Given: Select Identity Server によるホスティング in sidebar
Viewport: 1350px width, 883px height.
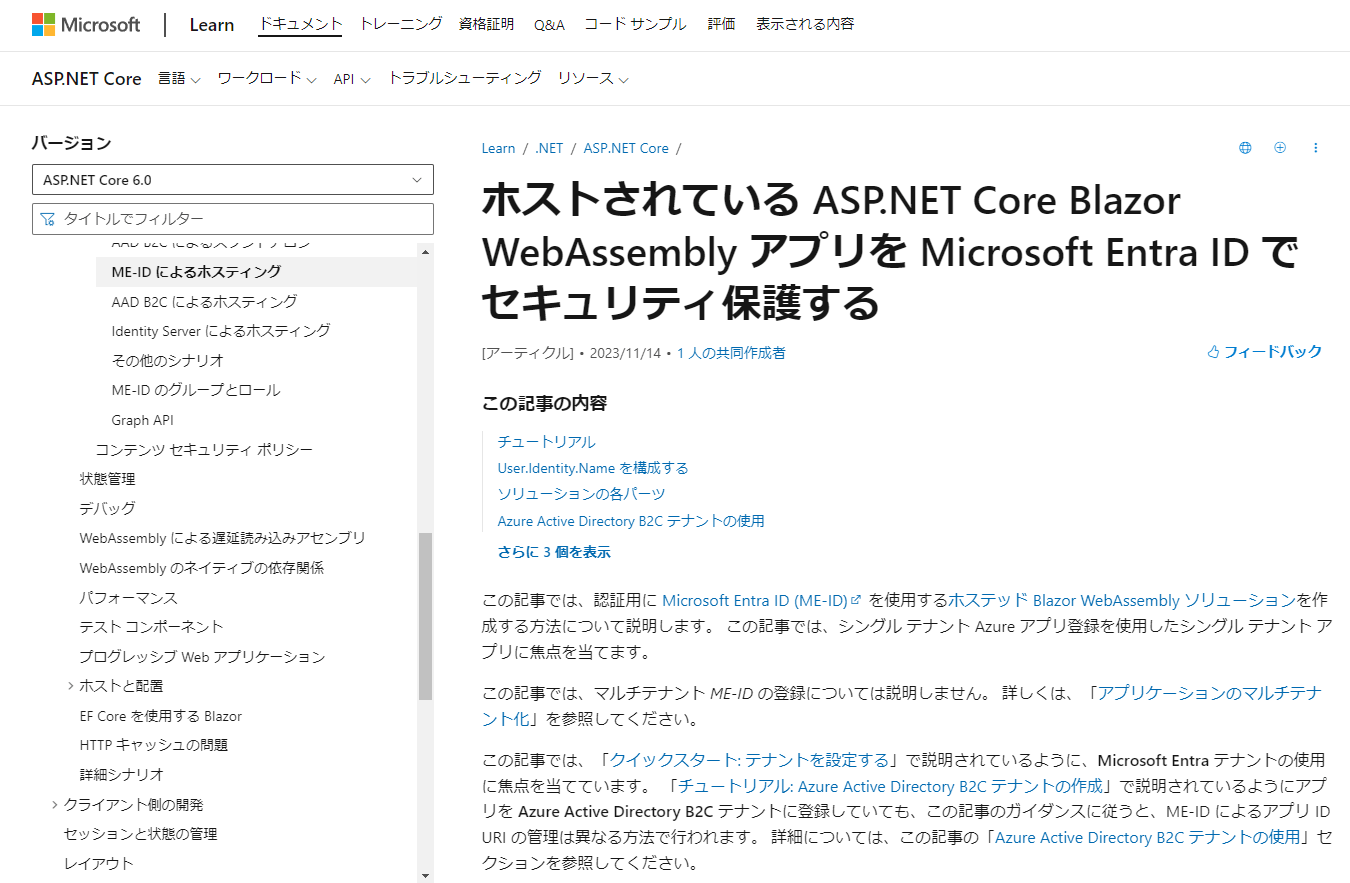Looking at the screenshot, I should tap(221, 331).
